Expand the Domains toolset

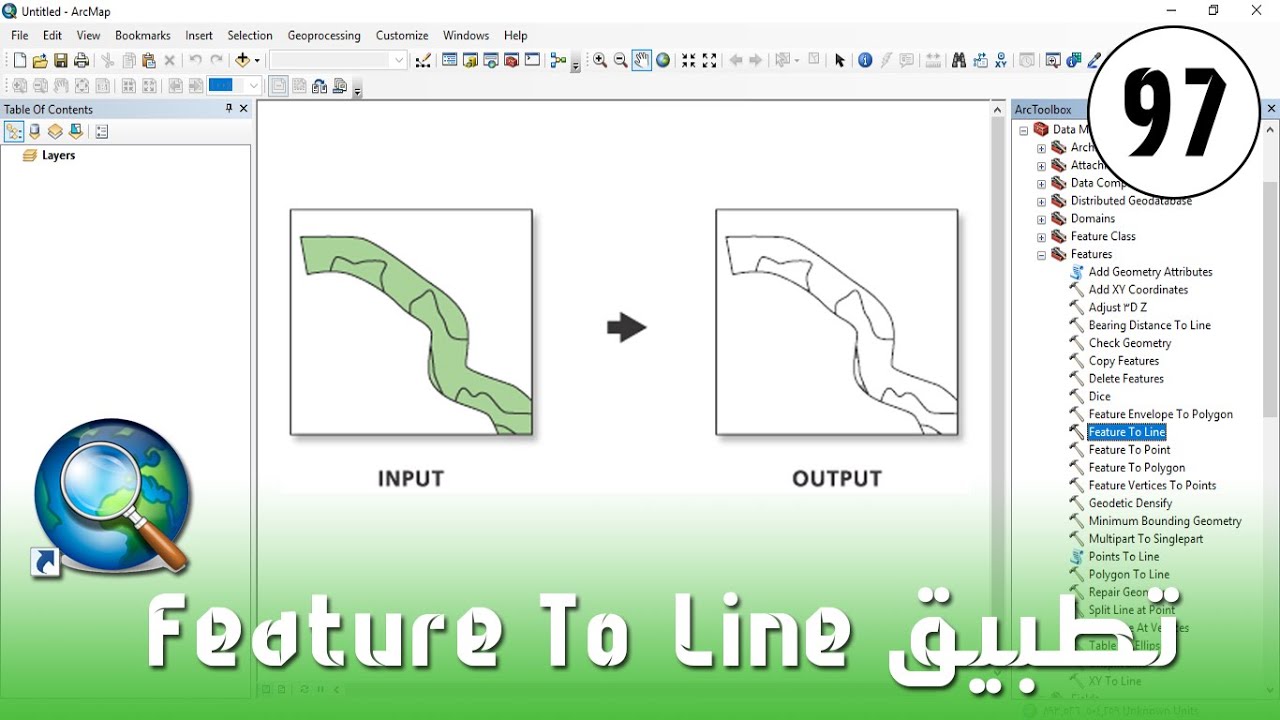click(1041, 219)
